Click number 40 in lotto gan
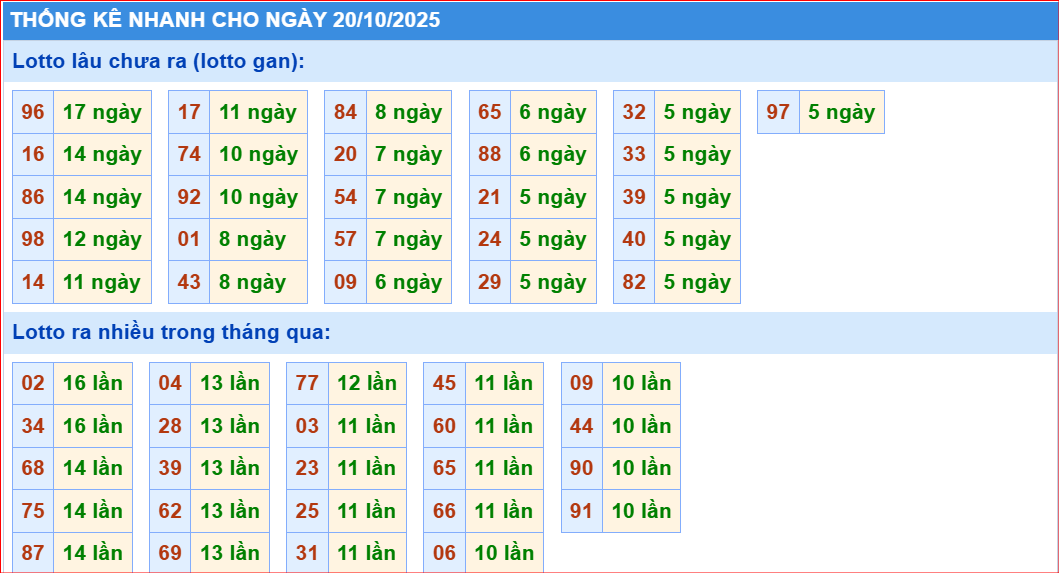This screenshot has height=573, width=1059. click(634, 239)
